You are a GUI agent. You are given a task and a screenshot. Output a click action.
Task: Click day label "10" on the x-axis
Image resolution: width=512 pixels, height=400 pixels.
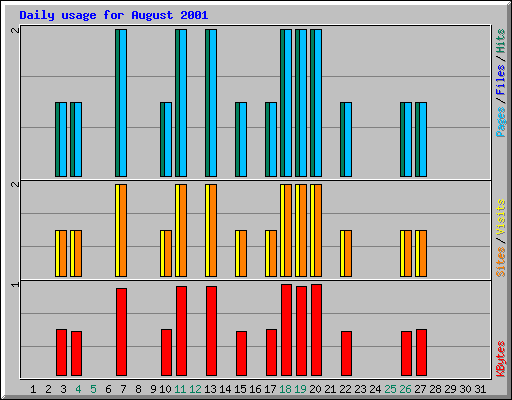[165, 389]
